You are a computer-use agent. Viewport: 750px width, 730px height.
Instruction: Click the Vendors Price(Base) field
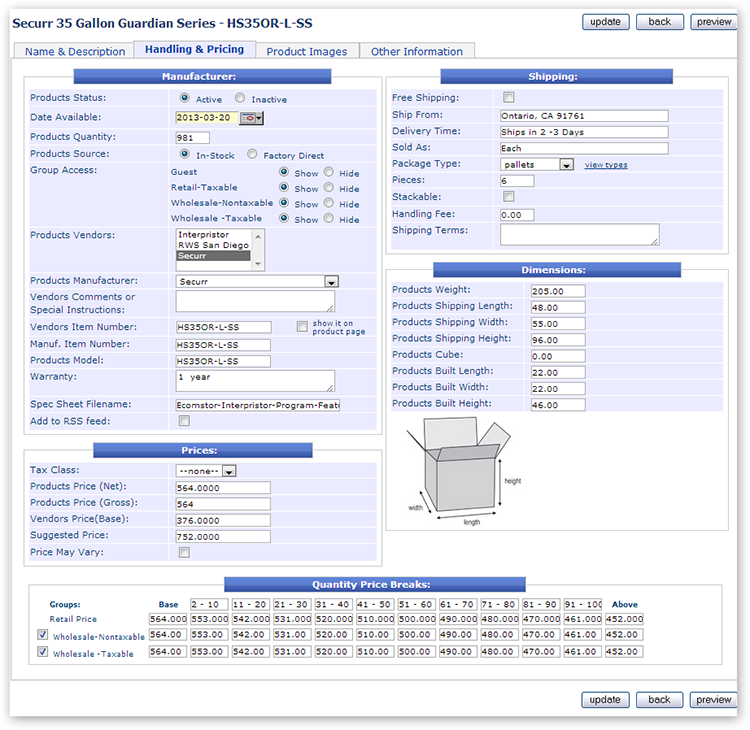point(223,520)
